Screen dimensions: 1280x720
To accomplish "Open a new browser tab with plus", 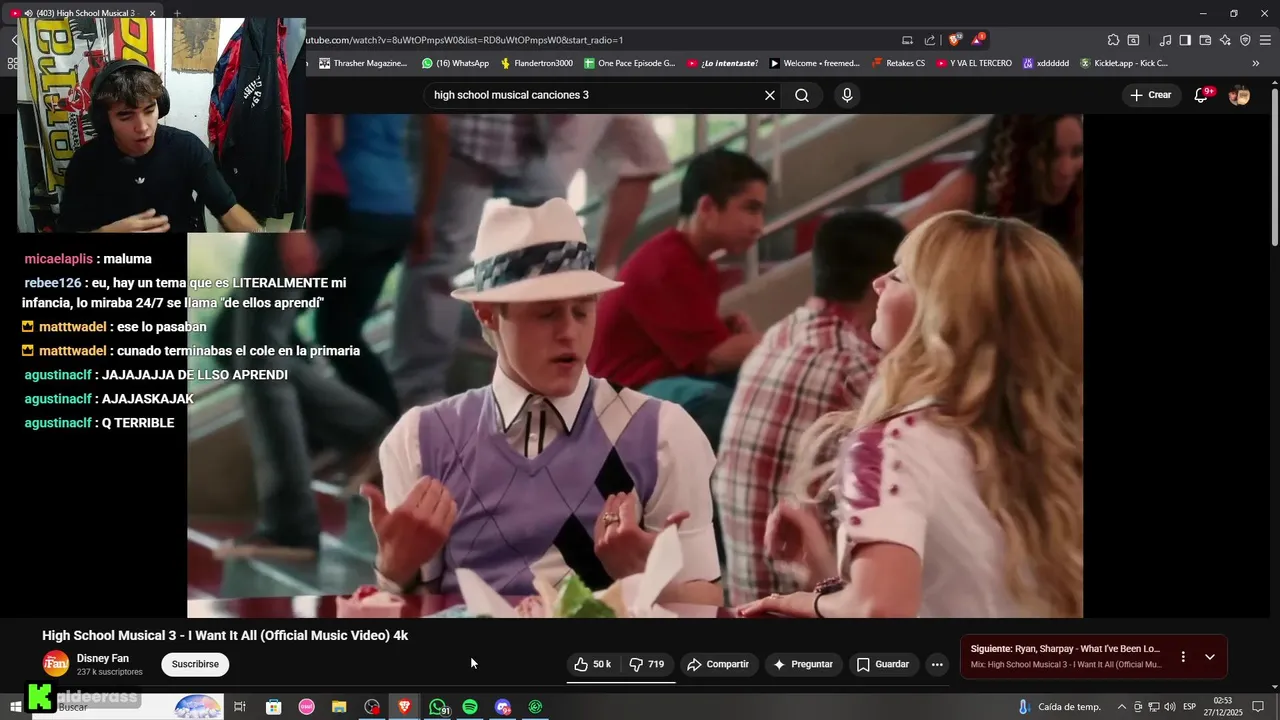I will pos(177,13).
